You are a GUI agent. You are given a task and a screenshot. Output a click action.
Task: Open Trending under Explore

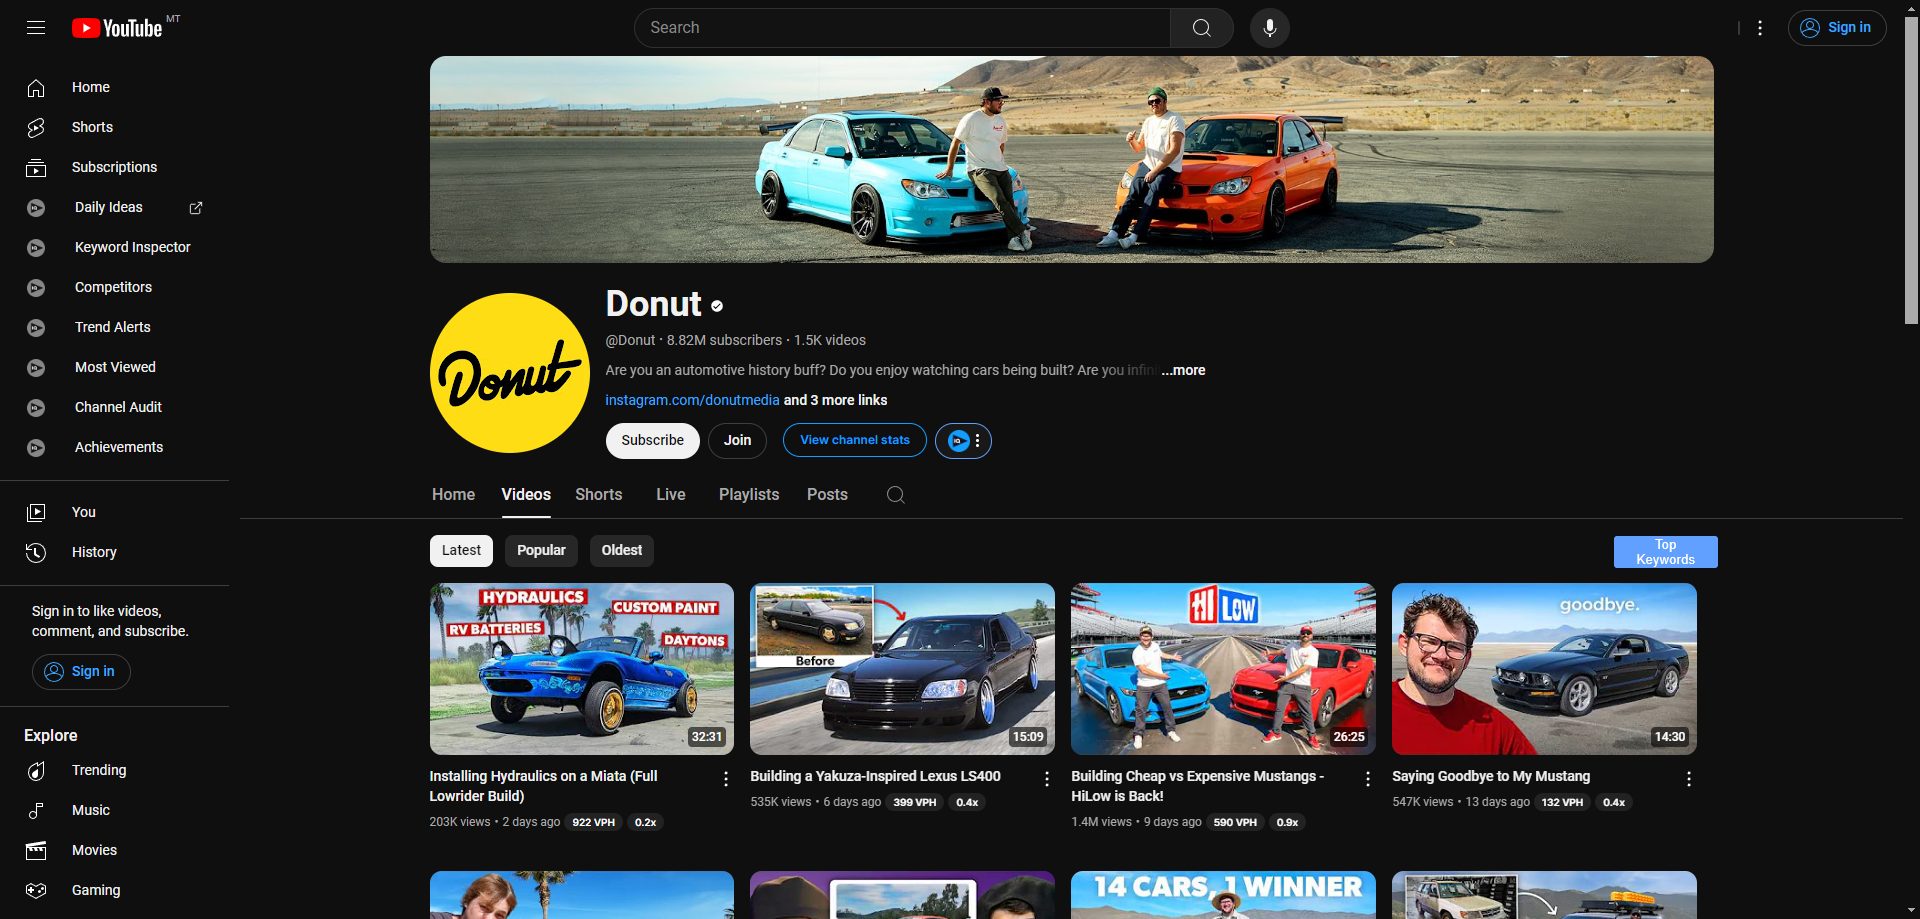tap(114, 770)
